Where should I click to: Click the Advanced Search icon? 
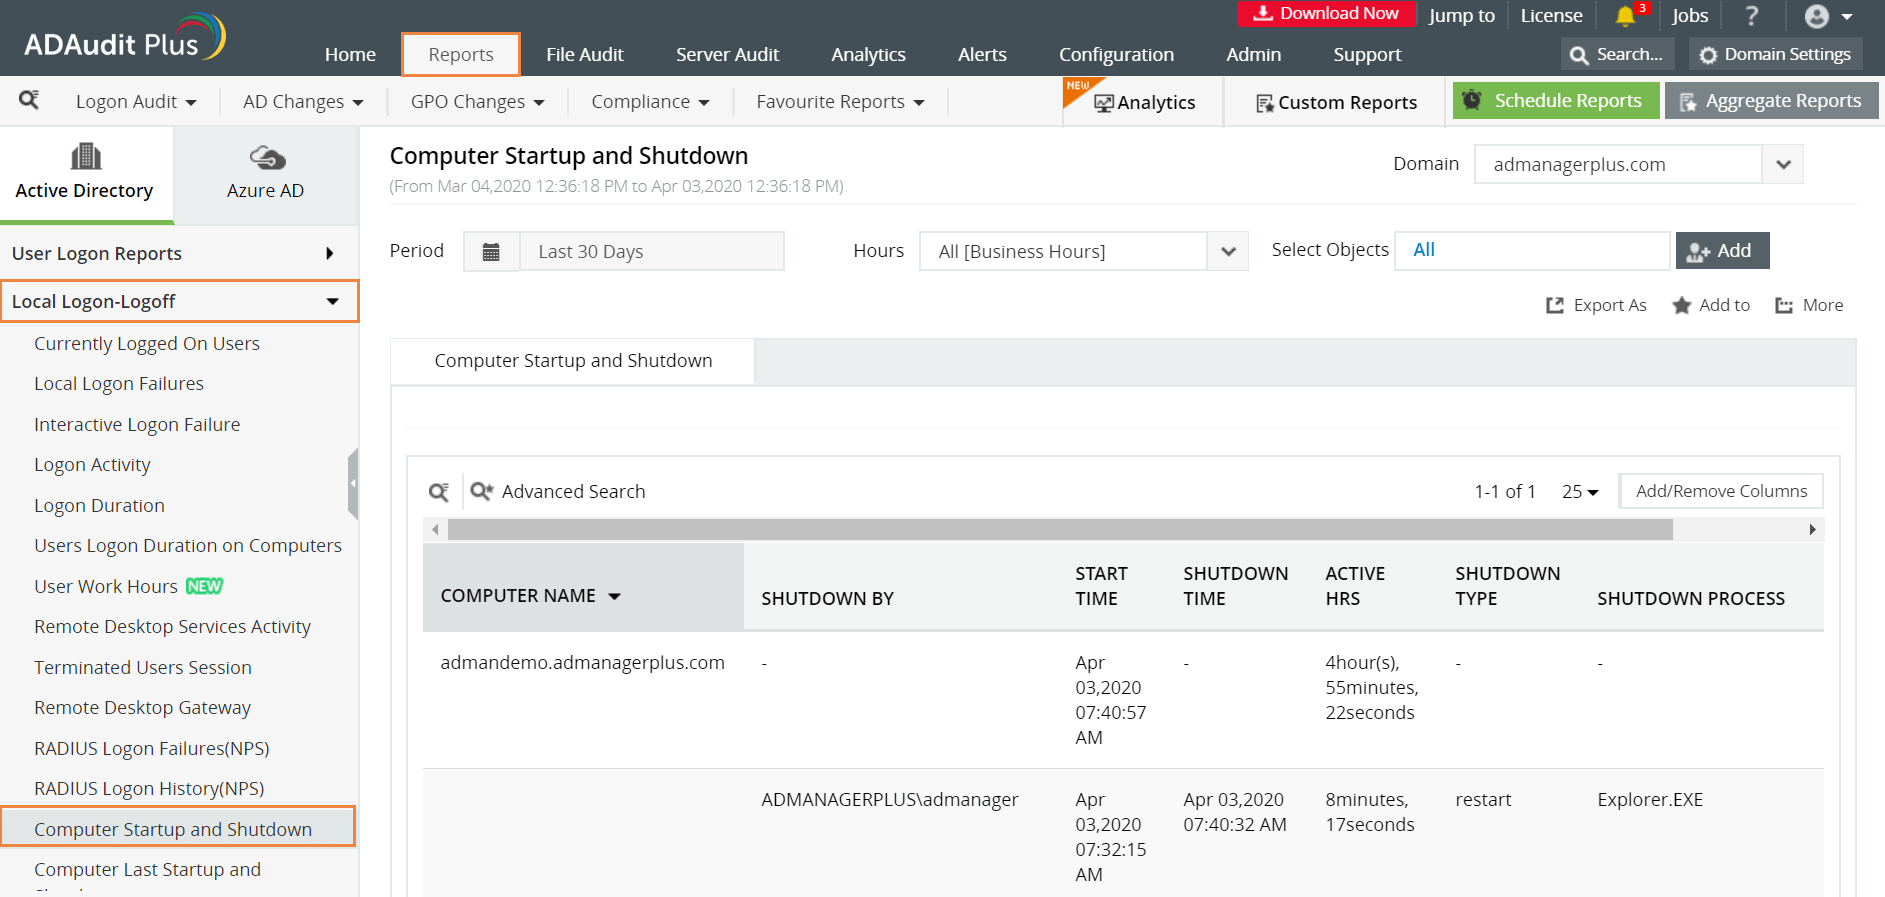click(482, 491)
